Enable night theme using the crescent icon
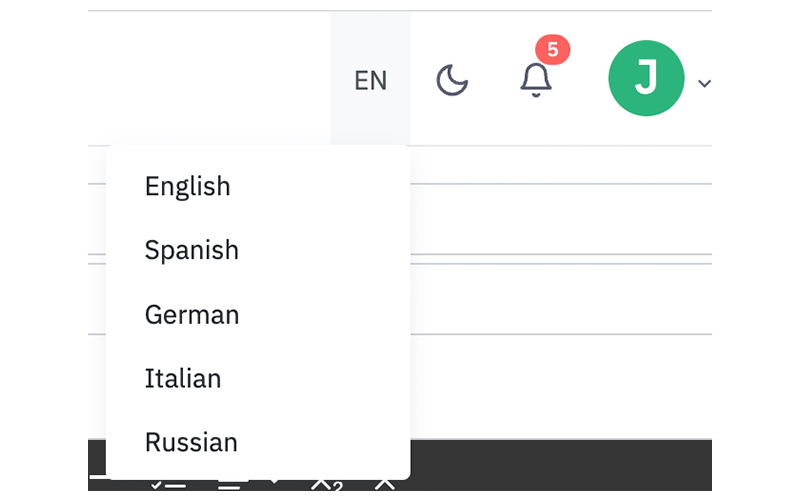Screen dimensions: 800x500 (452, 80)
